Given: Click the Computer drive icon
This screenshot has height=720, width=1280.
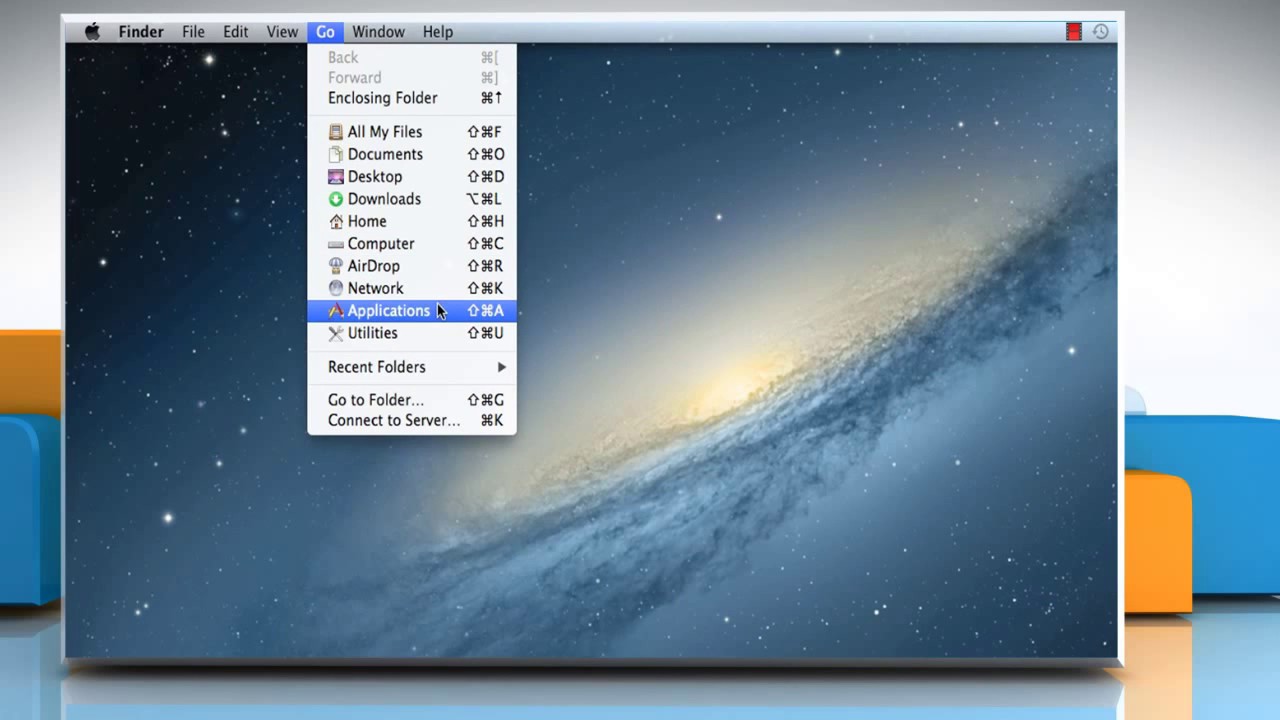Looking at the screenshot, I should tap(336, 244).
